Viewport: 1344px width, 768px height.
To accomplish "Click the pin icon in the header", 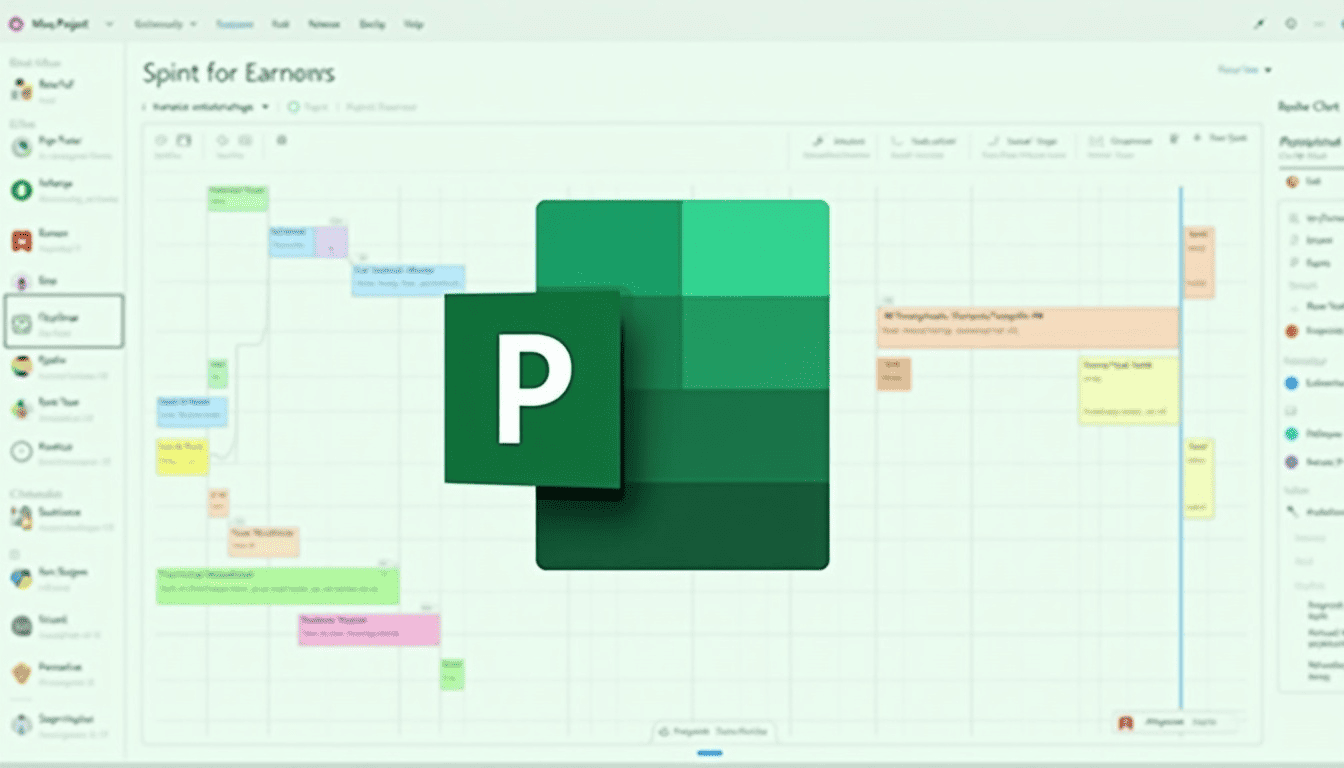I will click(1259, 24).
